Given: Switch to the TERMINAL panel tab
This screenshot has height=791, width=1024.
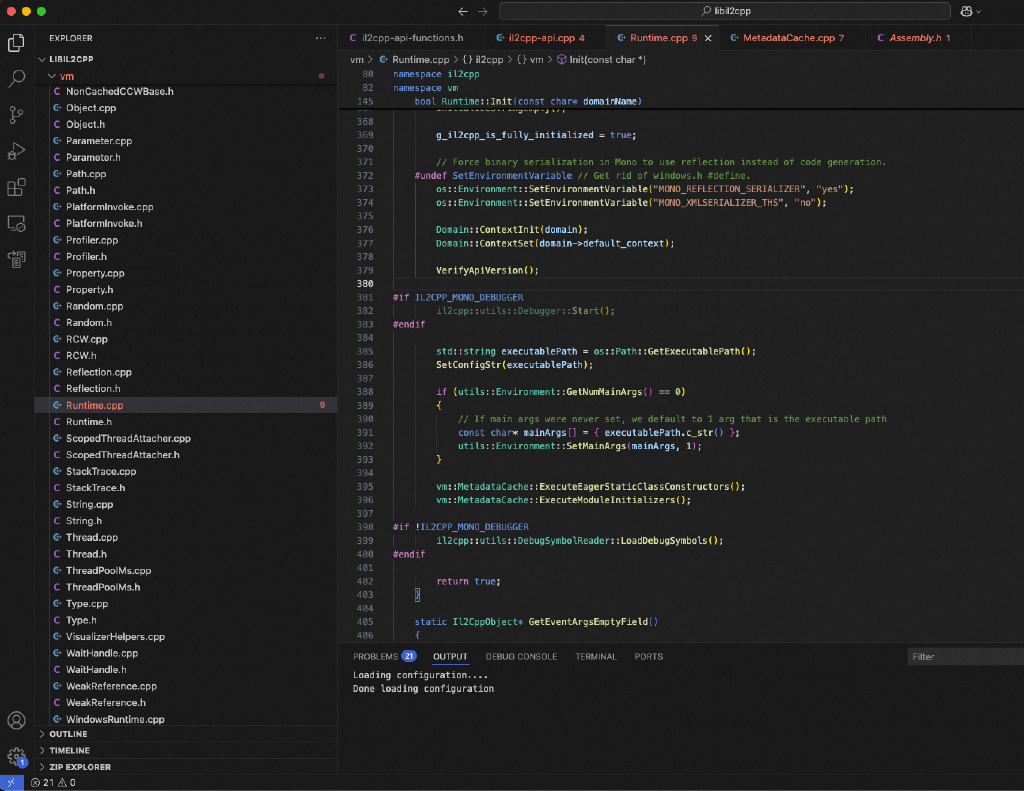Looking at the screenshot, I should point(595,657).
